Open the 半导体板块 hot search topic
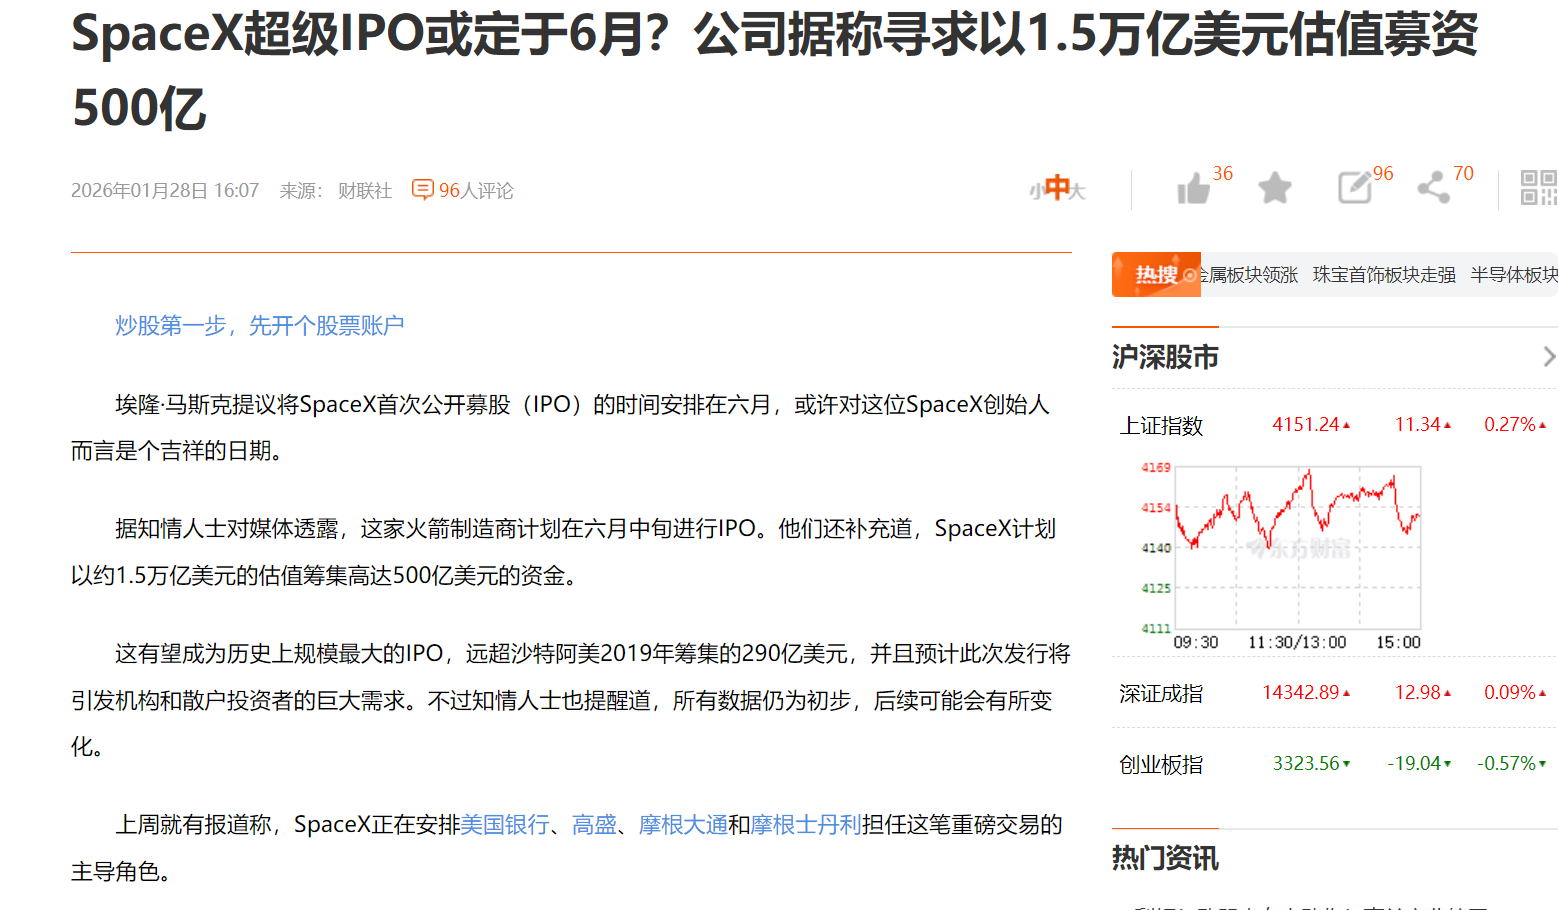Viewport: 1559px width, 910px height. (x=1514, y=275)
